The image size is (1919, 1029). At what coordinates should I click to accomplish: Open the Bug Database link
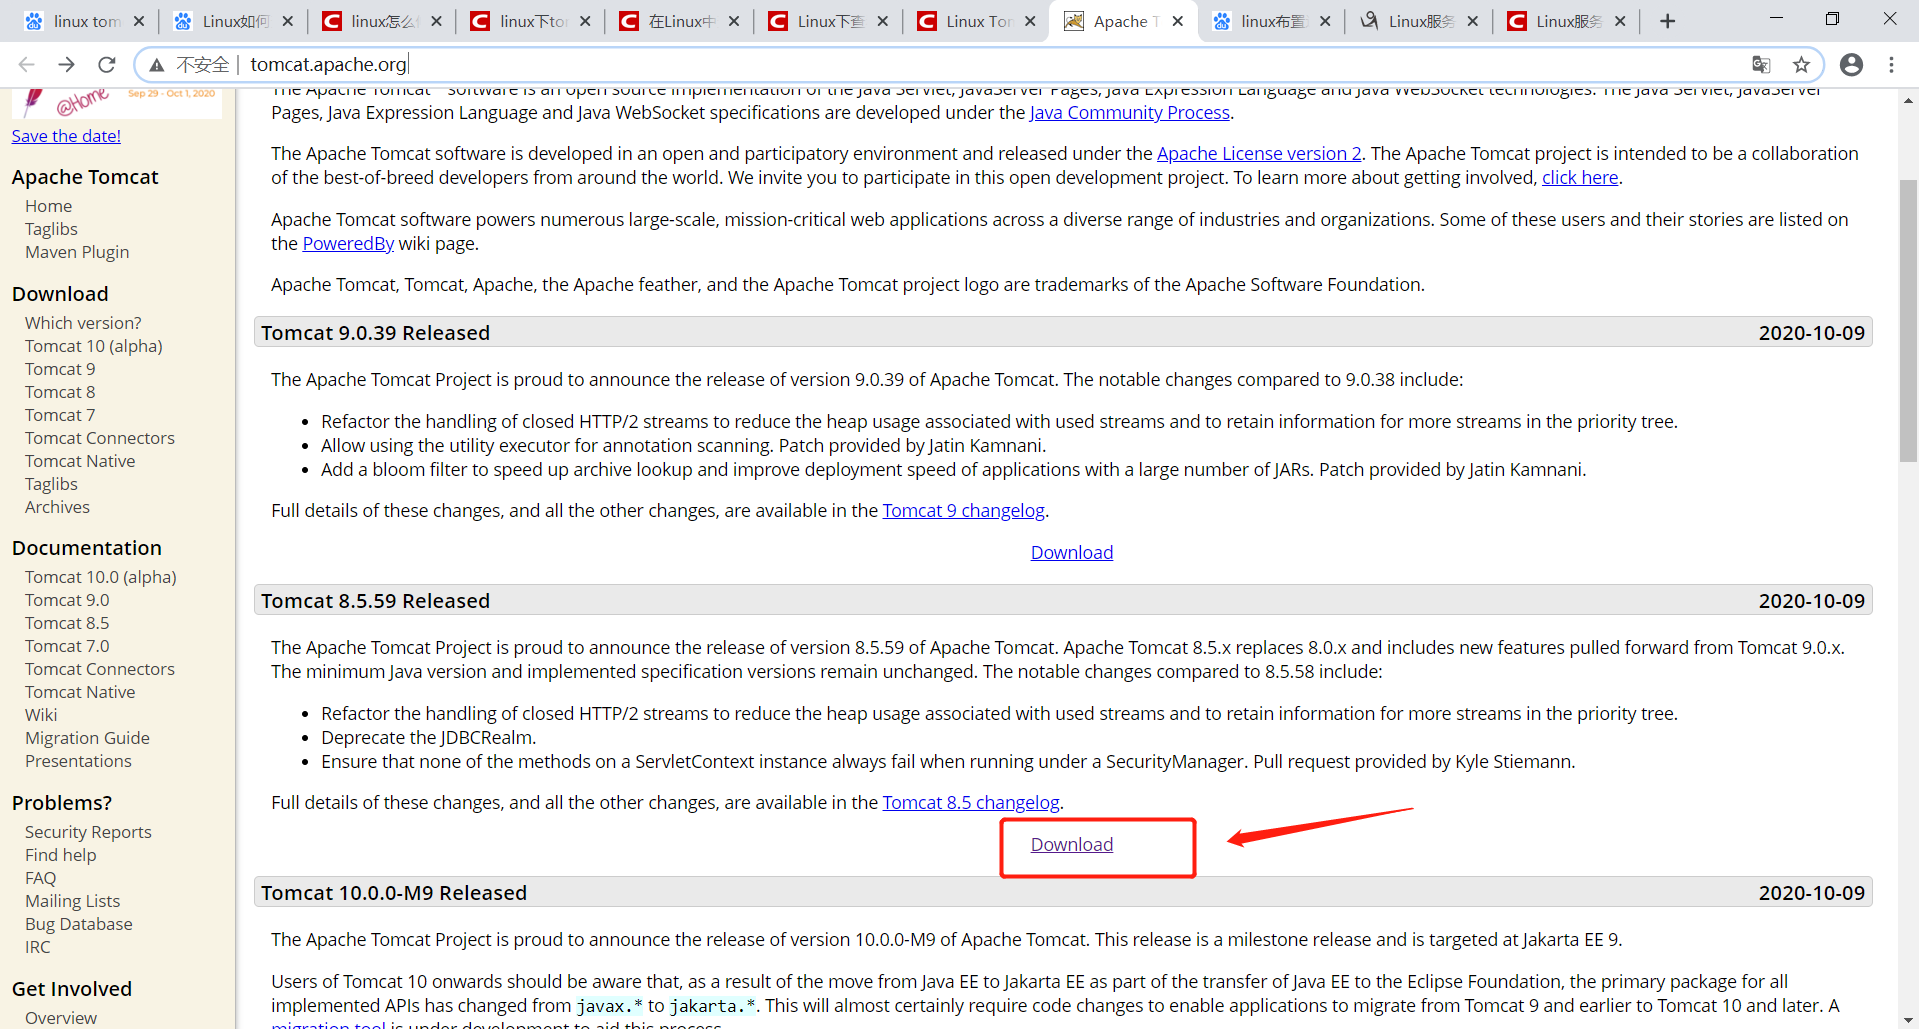coord(78,924)
